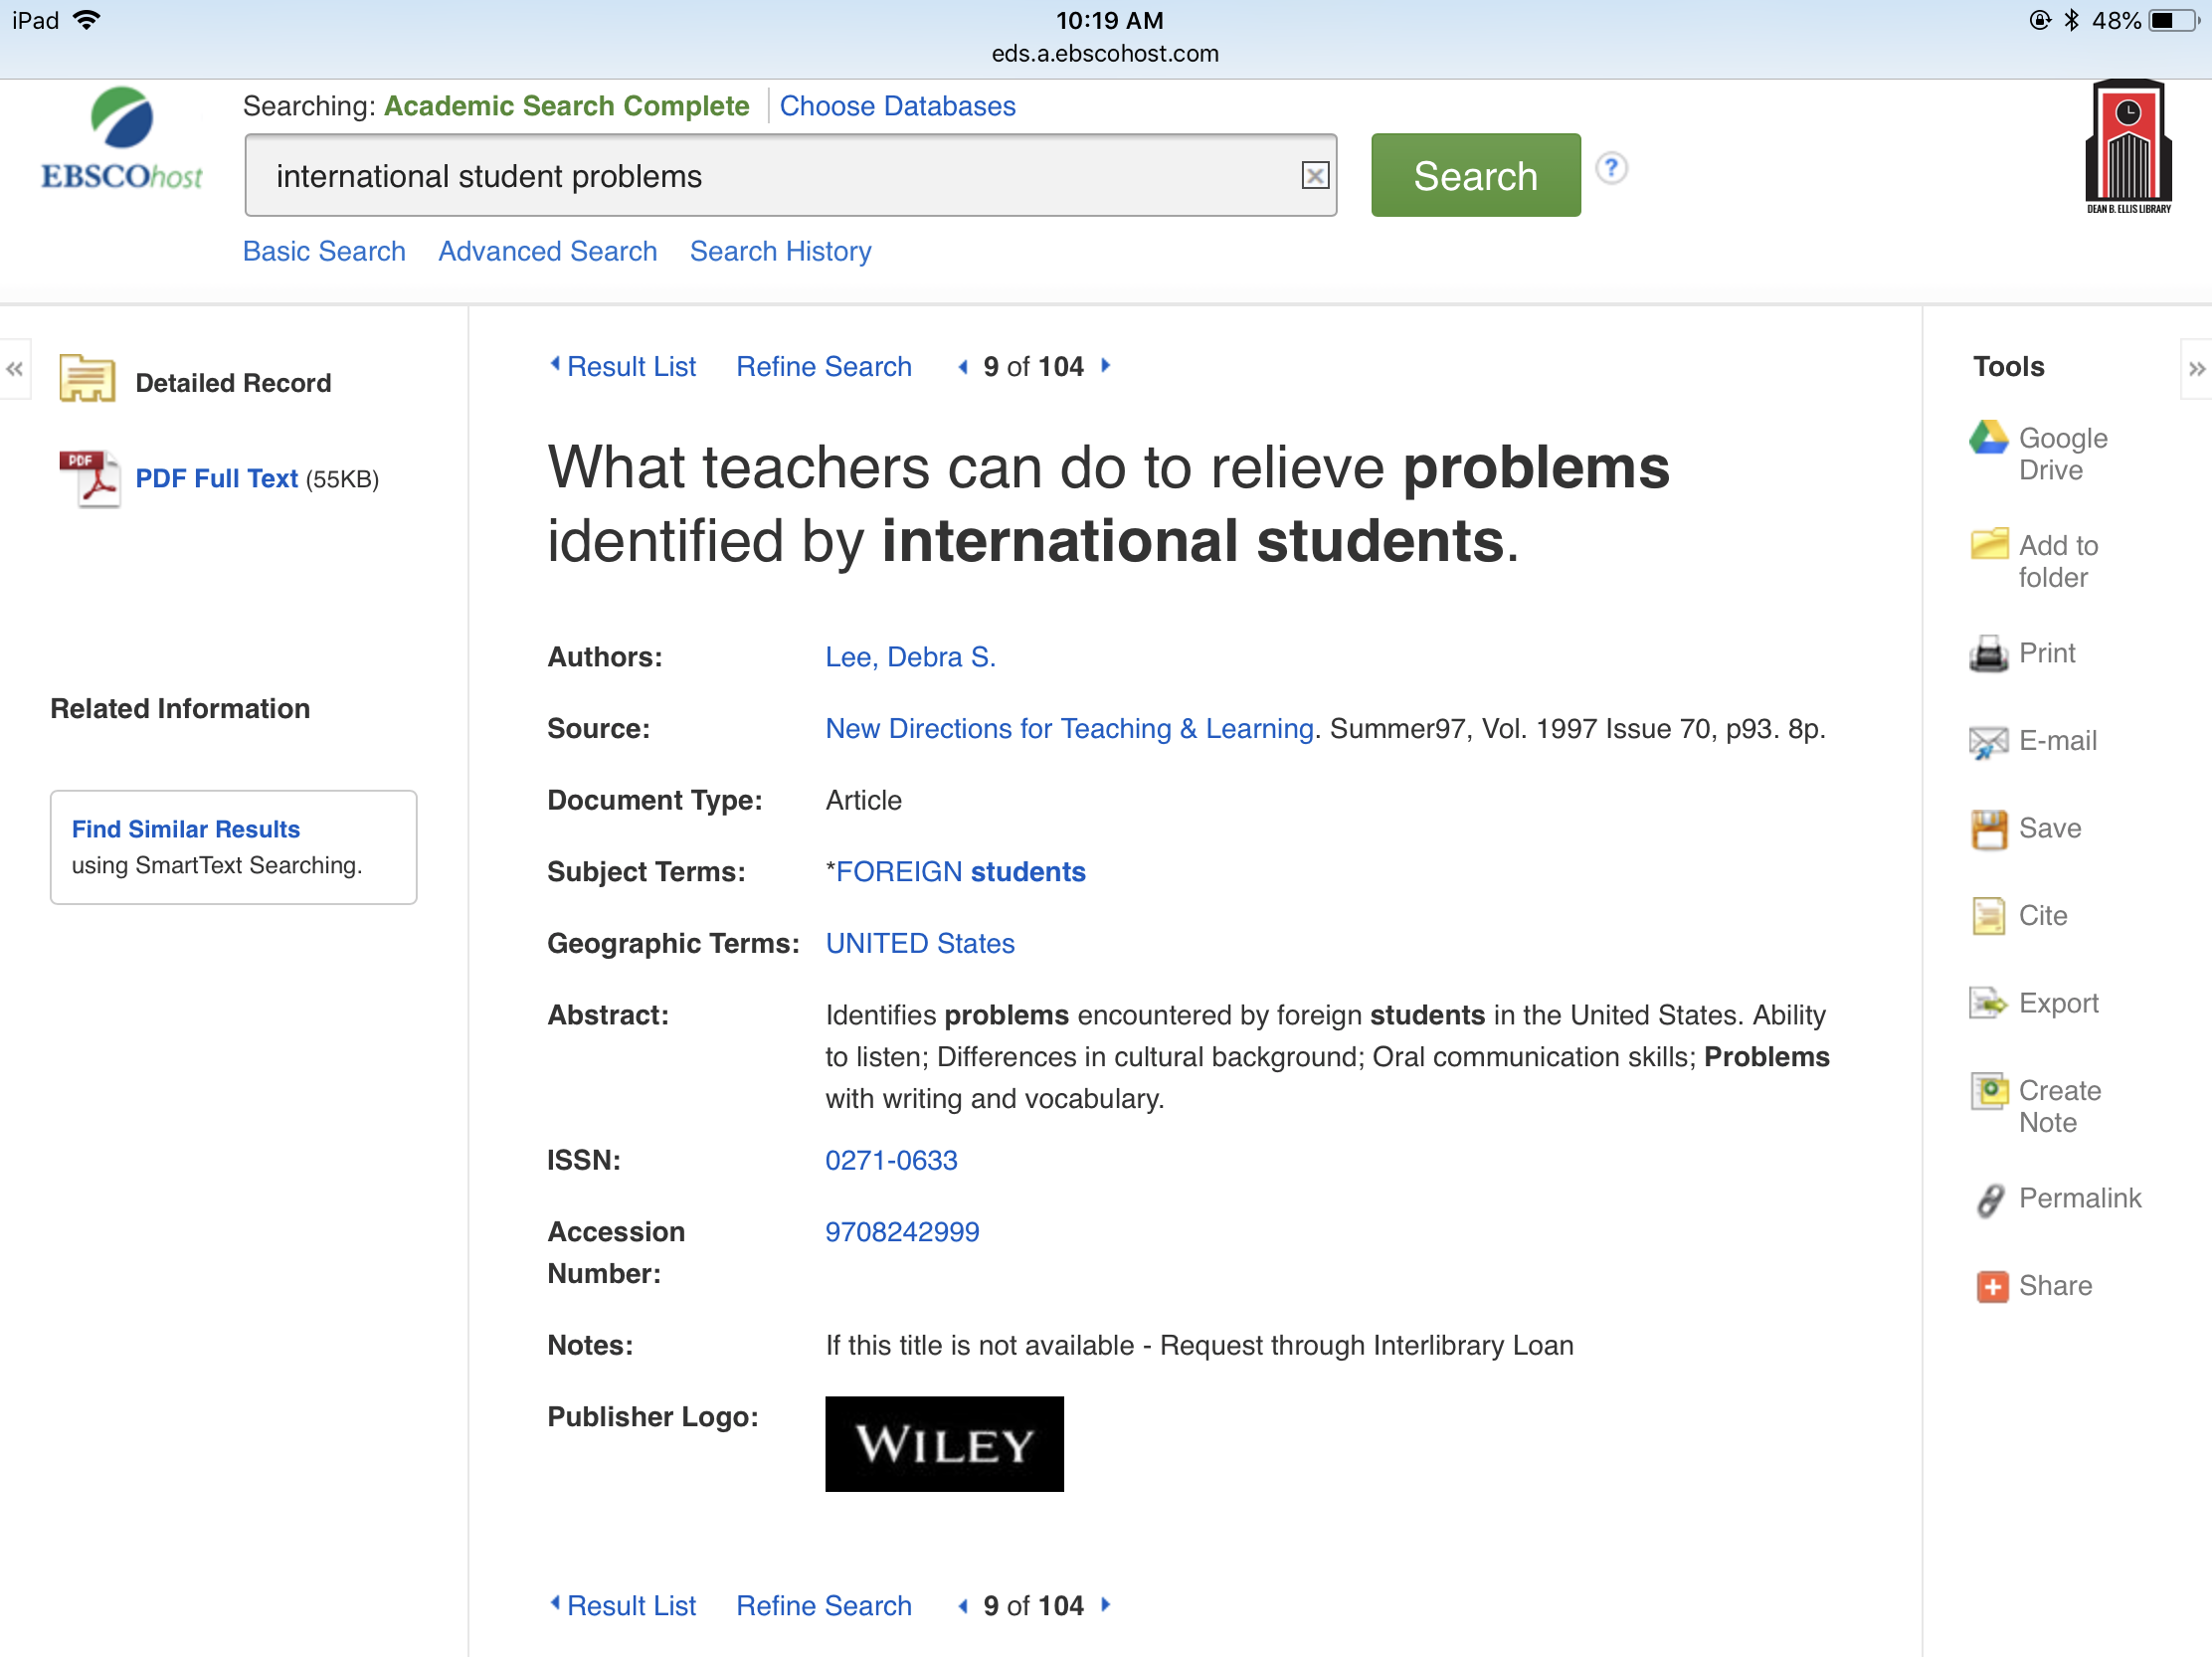Click the Cite tool icon
This screenshot has width=2212, height=1659.
(1989, 916)
